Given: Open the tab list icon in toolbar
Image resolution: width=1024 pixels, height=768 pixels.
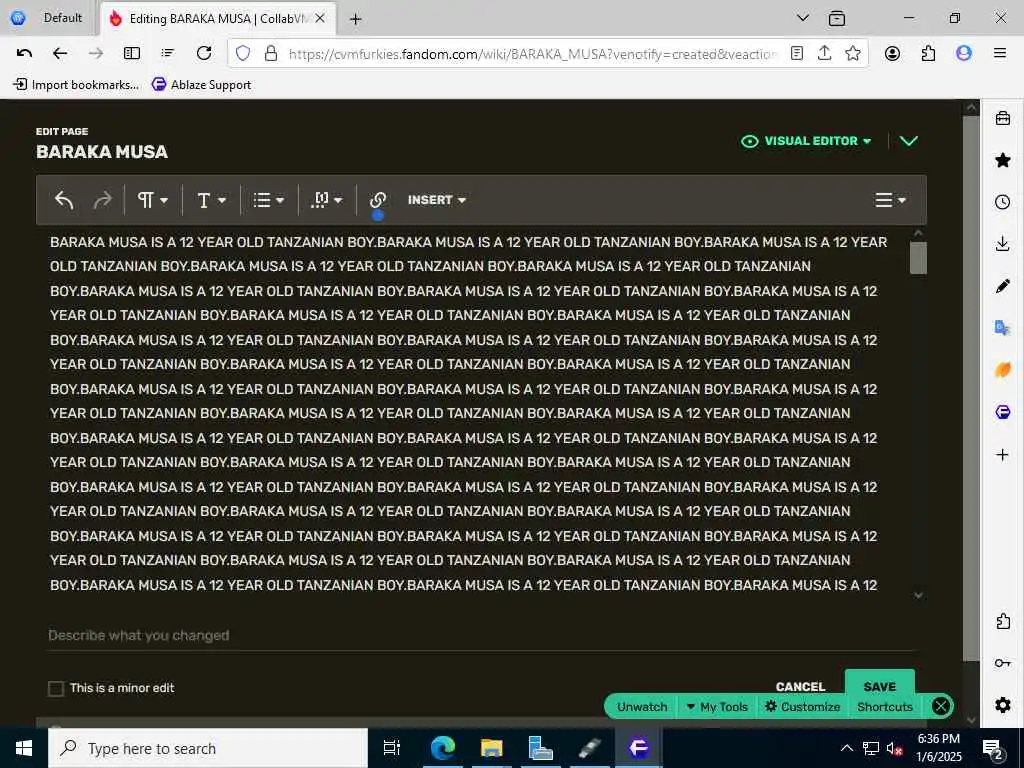Looking at the screenshot, I should tap(168, 54).
